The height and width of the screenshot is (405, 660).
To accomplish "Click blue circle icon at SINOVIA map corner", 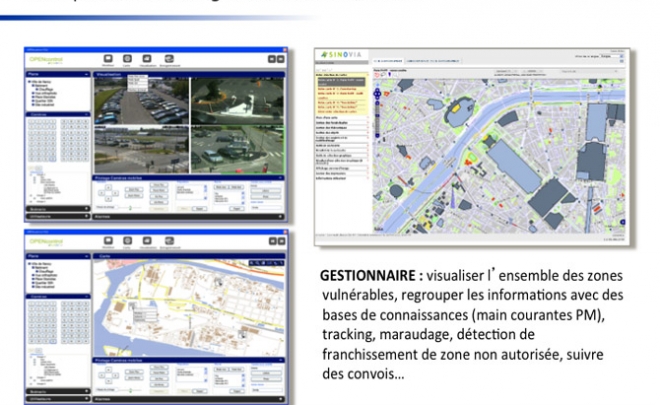I will coord(623,222).
